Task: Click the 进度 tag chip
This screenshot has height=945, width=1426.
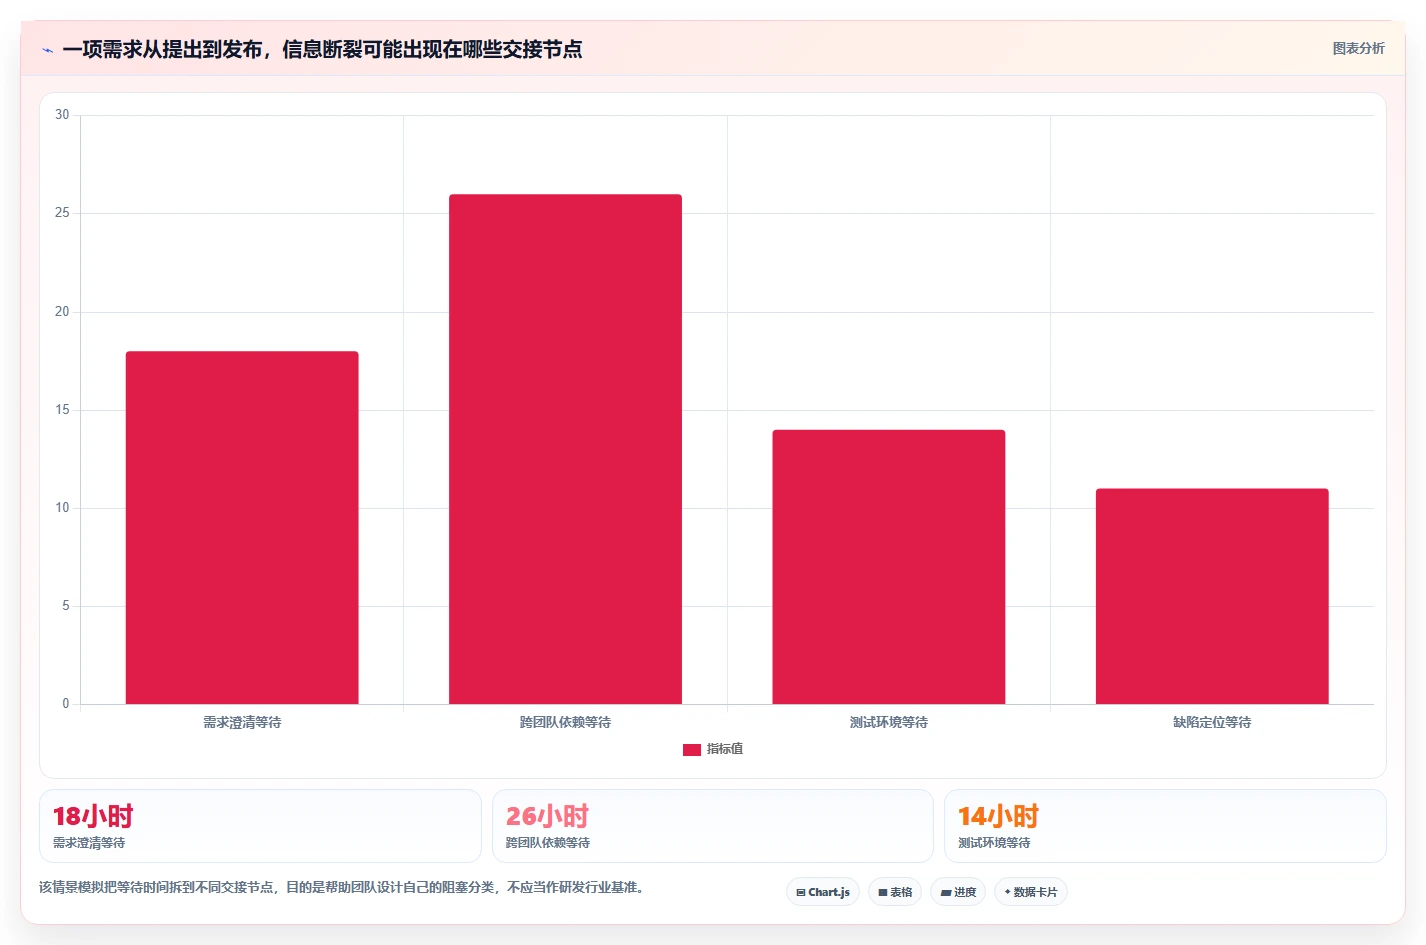Action: [958, 892]
